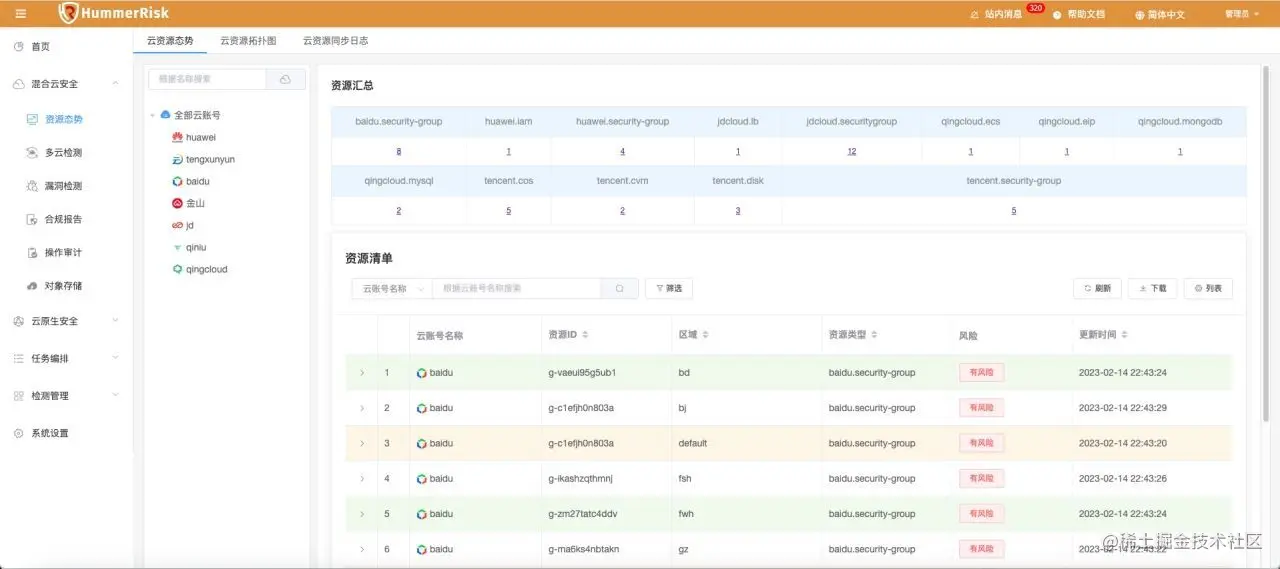Click the 刷新 refresh button
Viewport: 1280px width, 569px height.
[x=1097, y=288]
